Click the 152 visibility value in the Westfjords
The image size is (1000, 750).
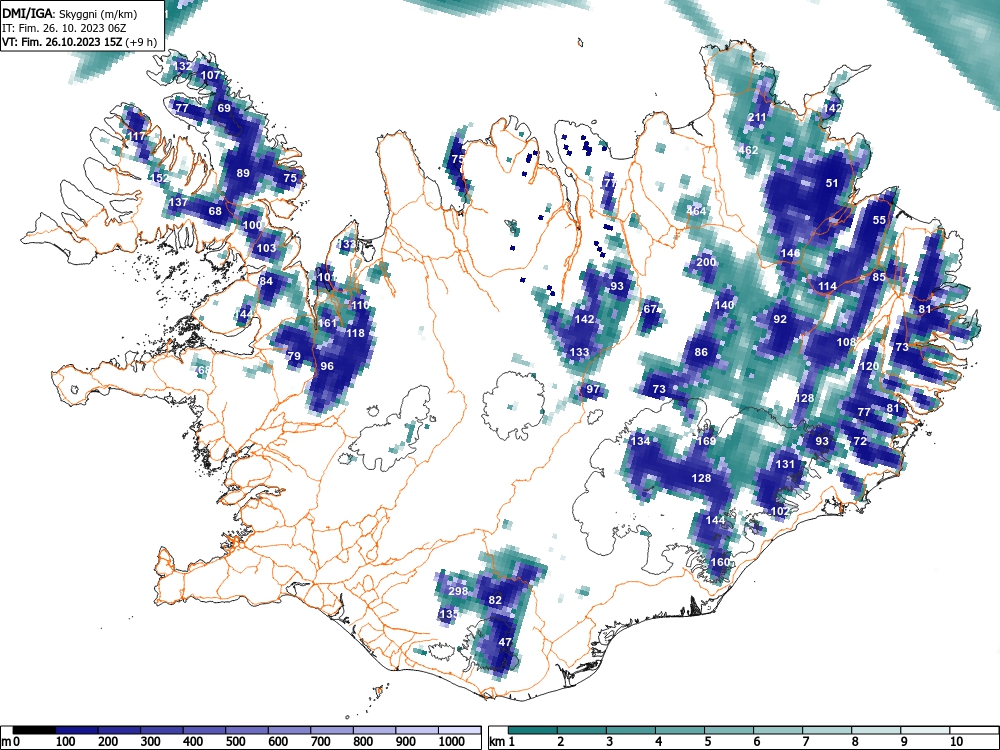tap(159, 178)
